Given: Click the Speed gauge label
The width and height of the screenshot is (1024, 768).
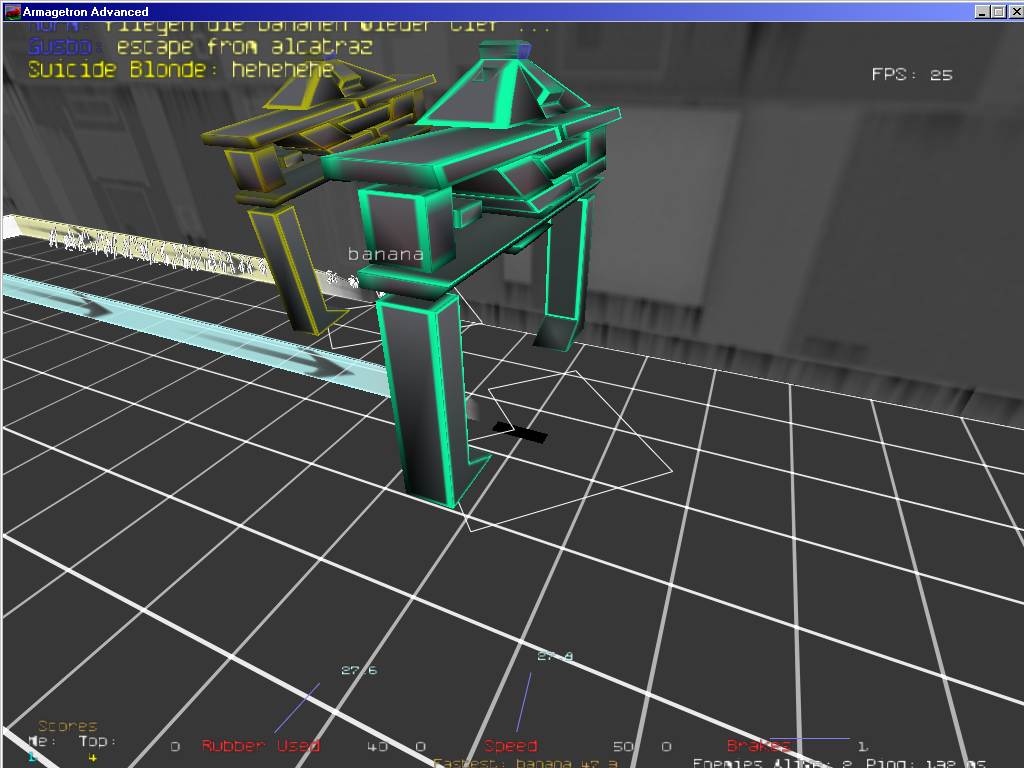Looking at the screenshot, I should coord(510,746).
